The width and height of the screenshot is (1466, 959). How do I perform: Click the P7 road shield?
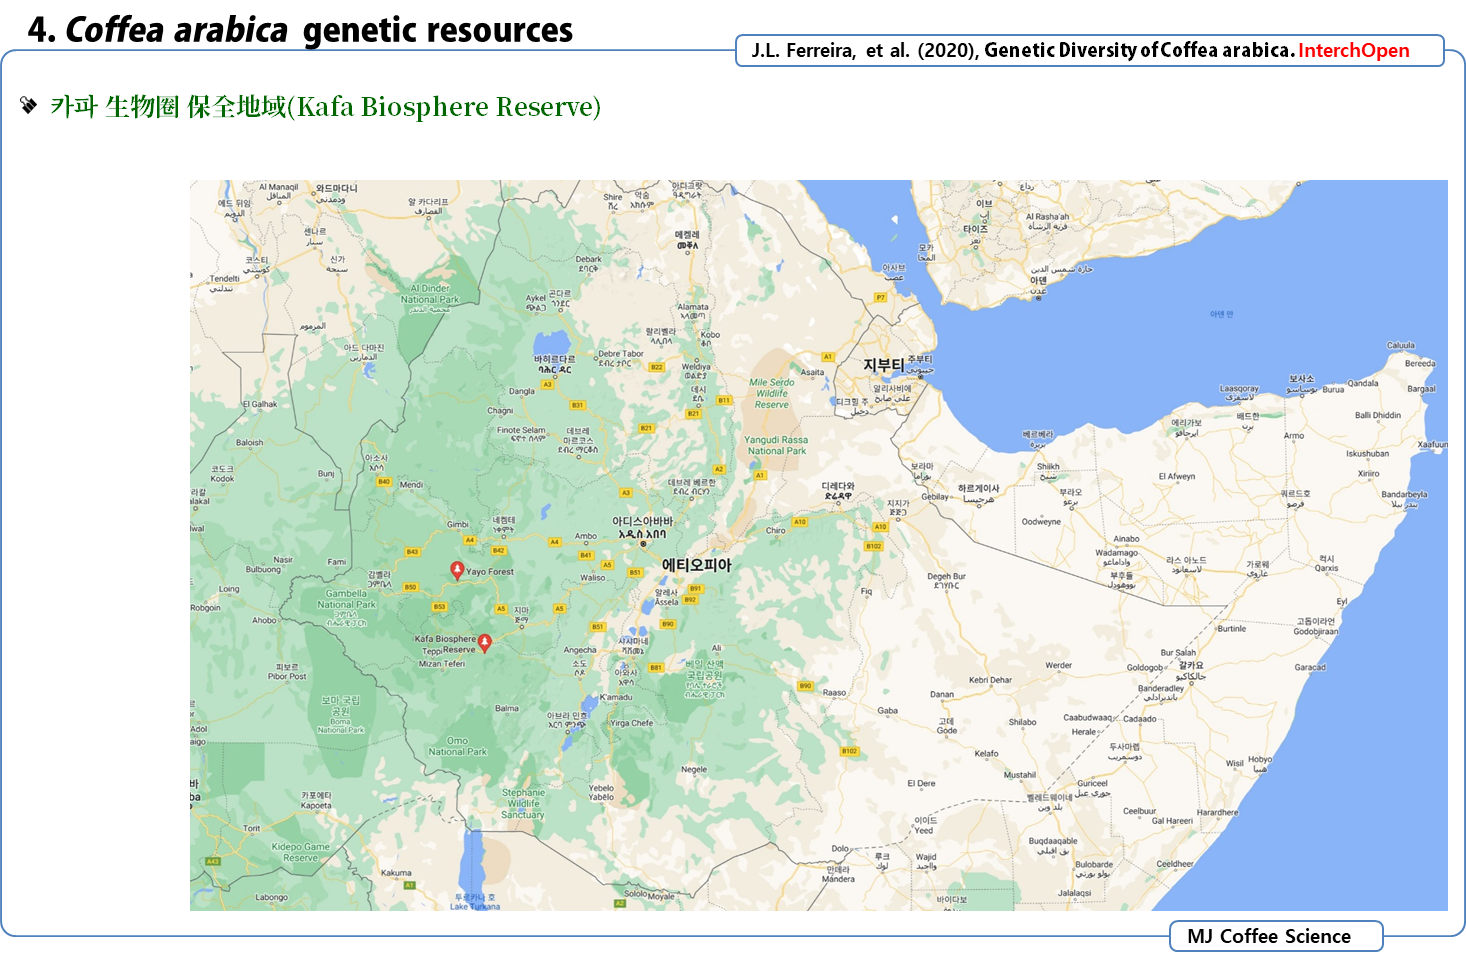point(881,297)
